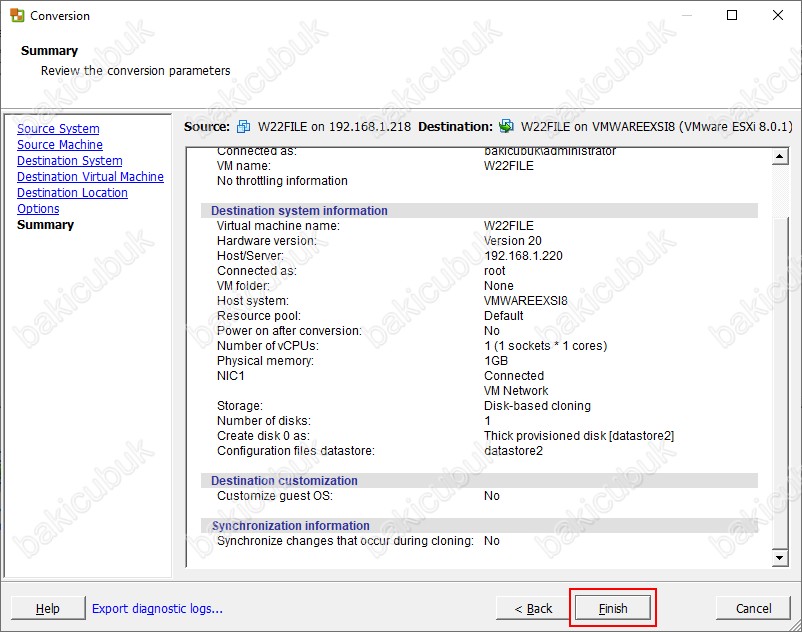Click the Hardware version value Version 20

point(513,241)
